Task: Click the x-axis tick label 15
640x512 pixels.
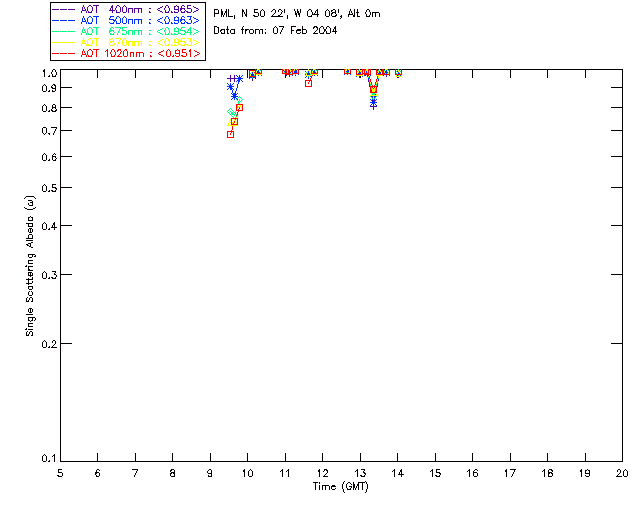Action: coord(435,473)
